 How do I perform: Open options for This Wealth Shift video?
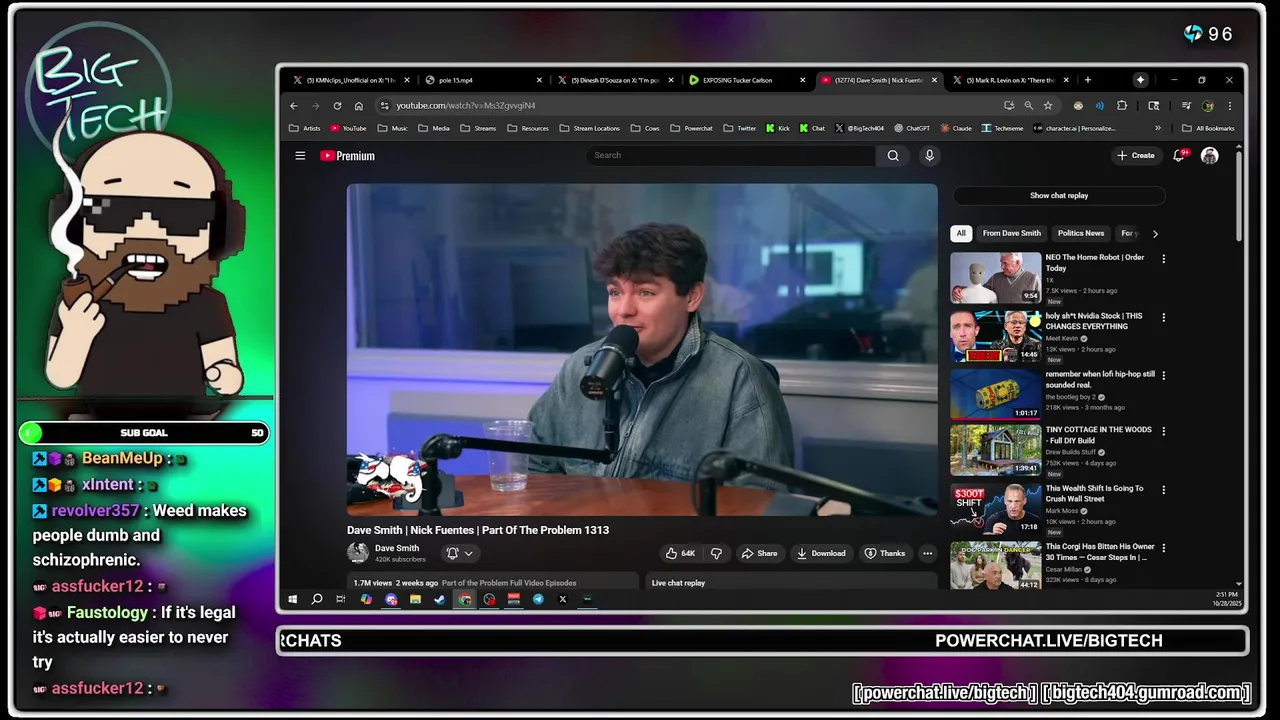(1163, 490)
